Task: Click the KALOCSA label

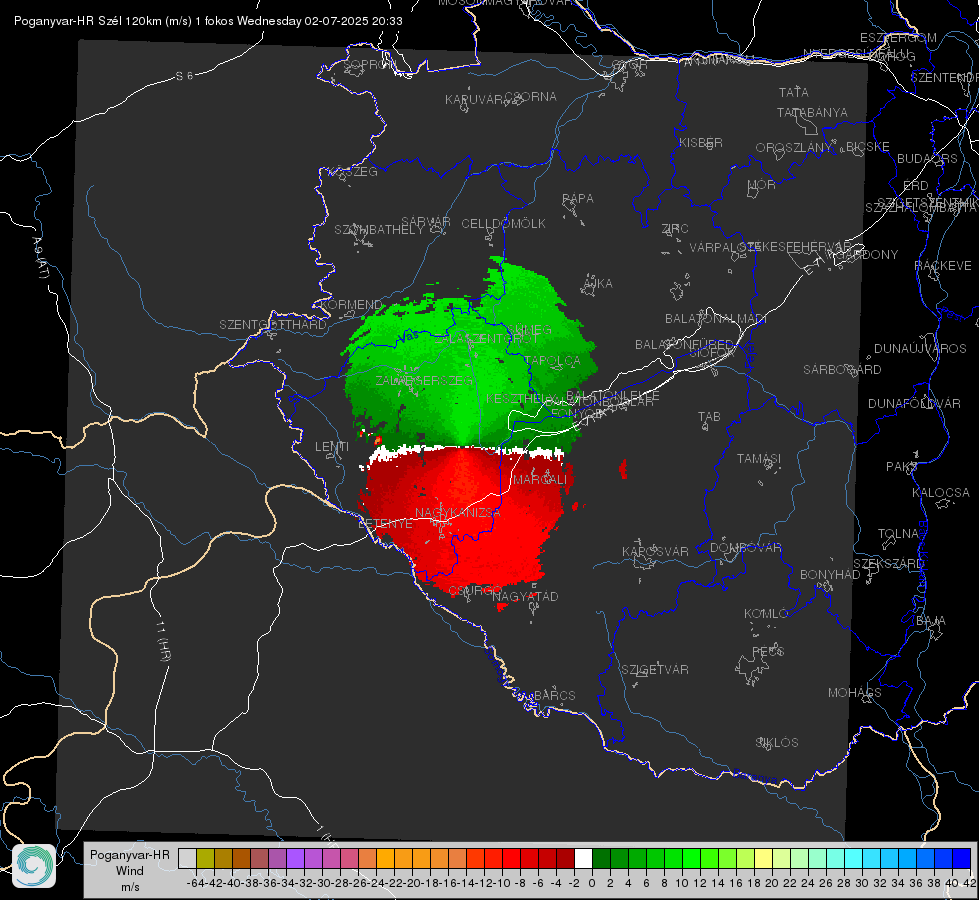Action: [940, 493]
